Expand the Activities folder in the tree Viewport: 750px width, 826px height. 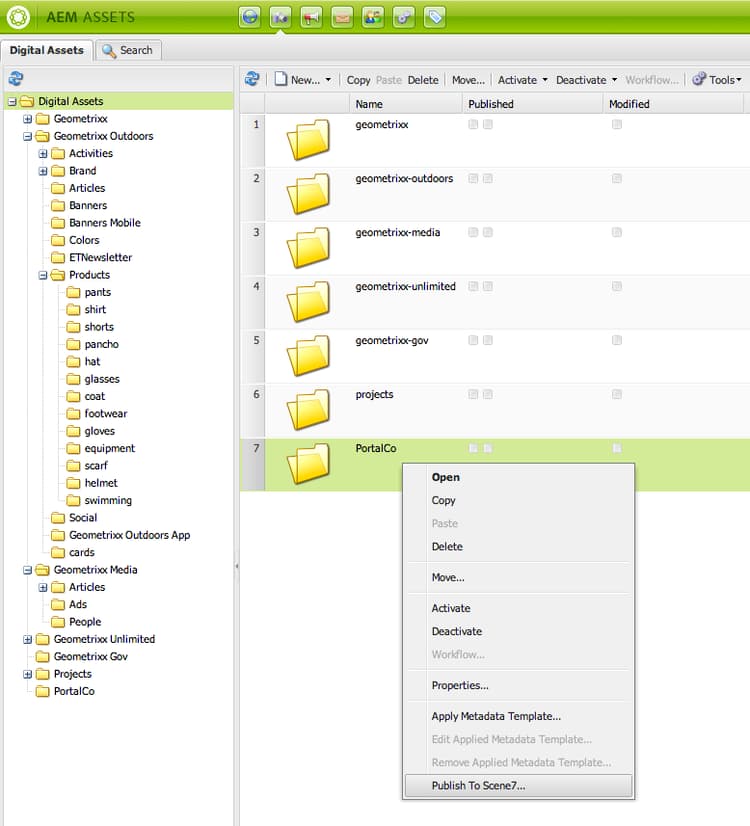click(x=43, y=154)
